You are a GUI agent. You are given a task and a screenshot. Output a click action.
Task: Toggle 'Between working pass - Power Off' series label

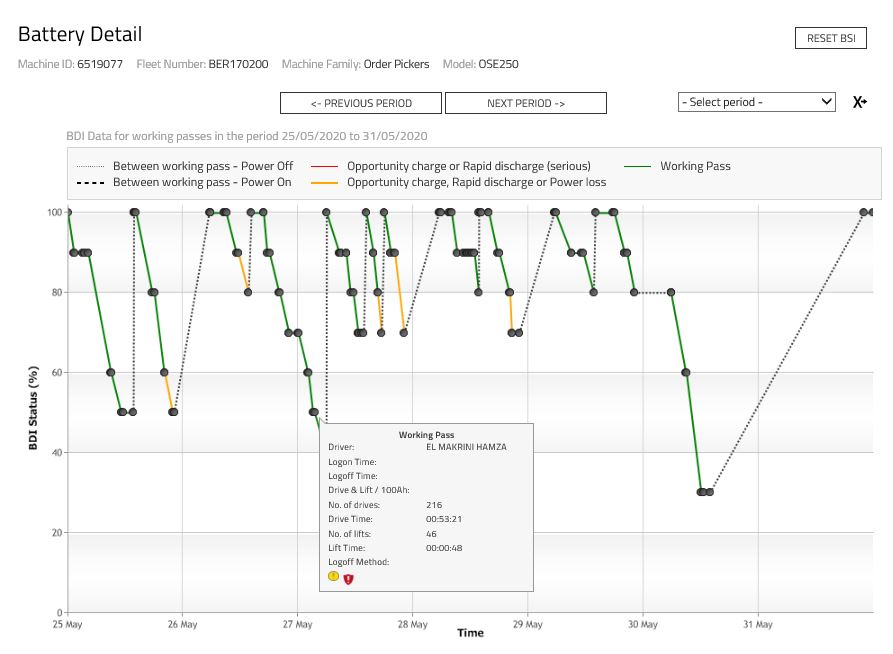pos(203,166)
